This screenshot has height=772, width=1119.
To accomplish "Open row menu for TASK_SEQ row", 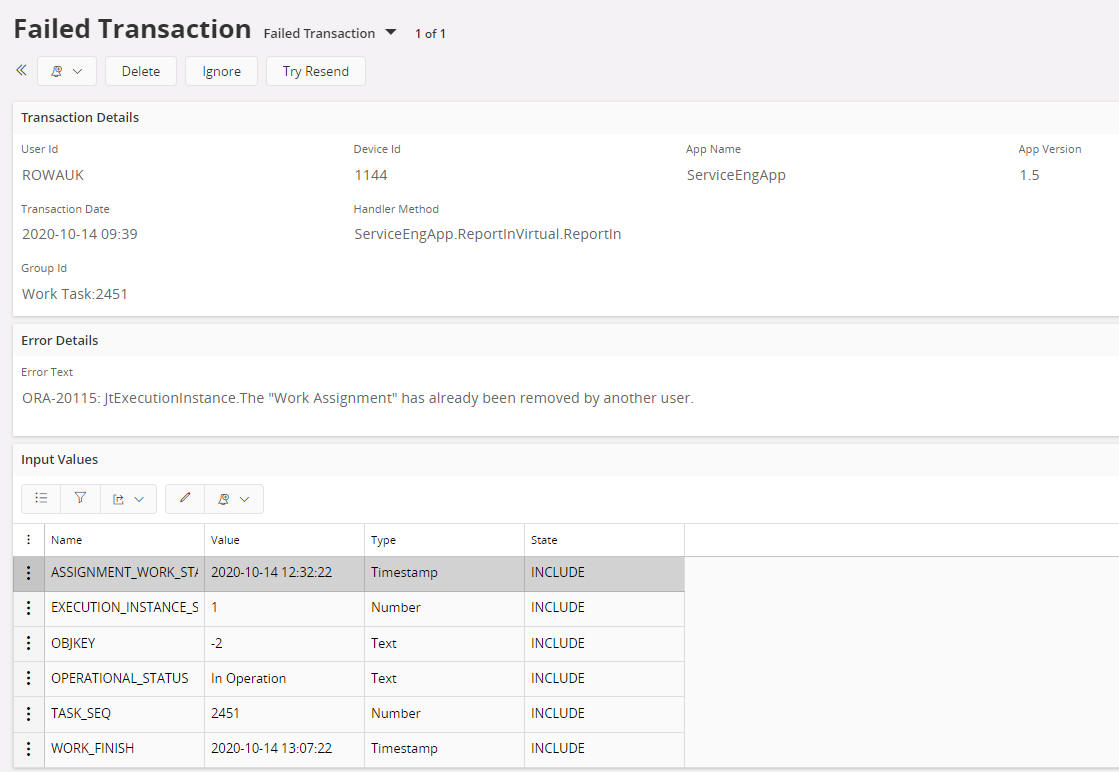I will click(28, 713).
